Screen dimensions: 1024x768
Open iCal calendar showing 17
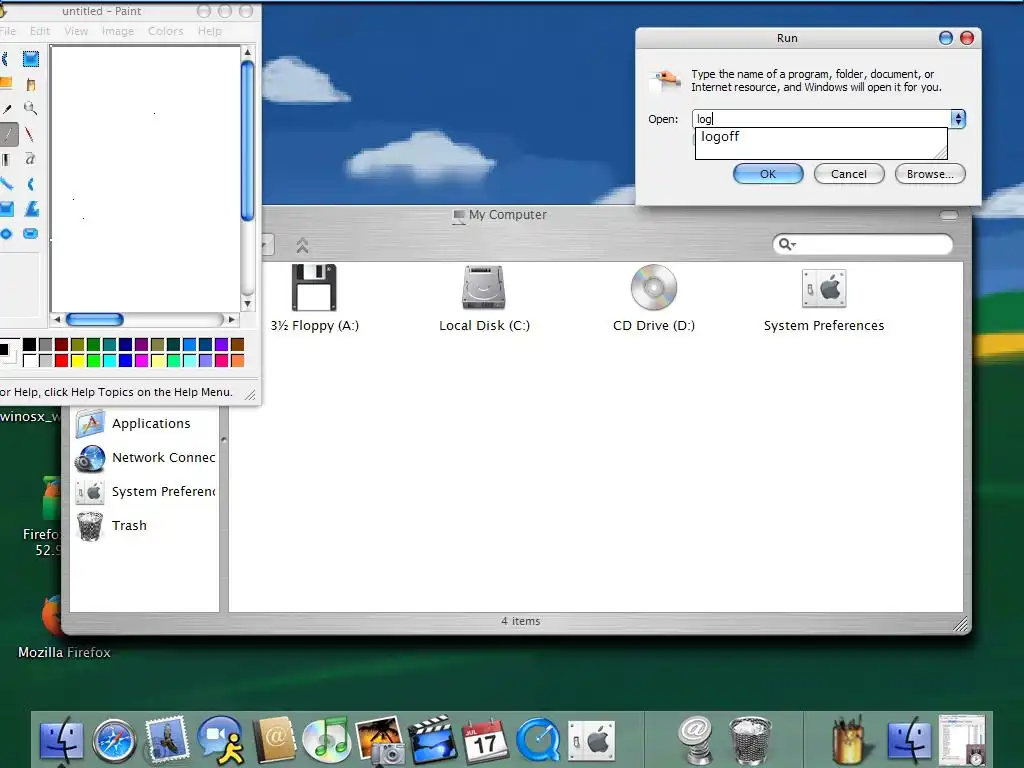point(485,741)
